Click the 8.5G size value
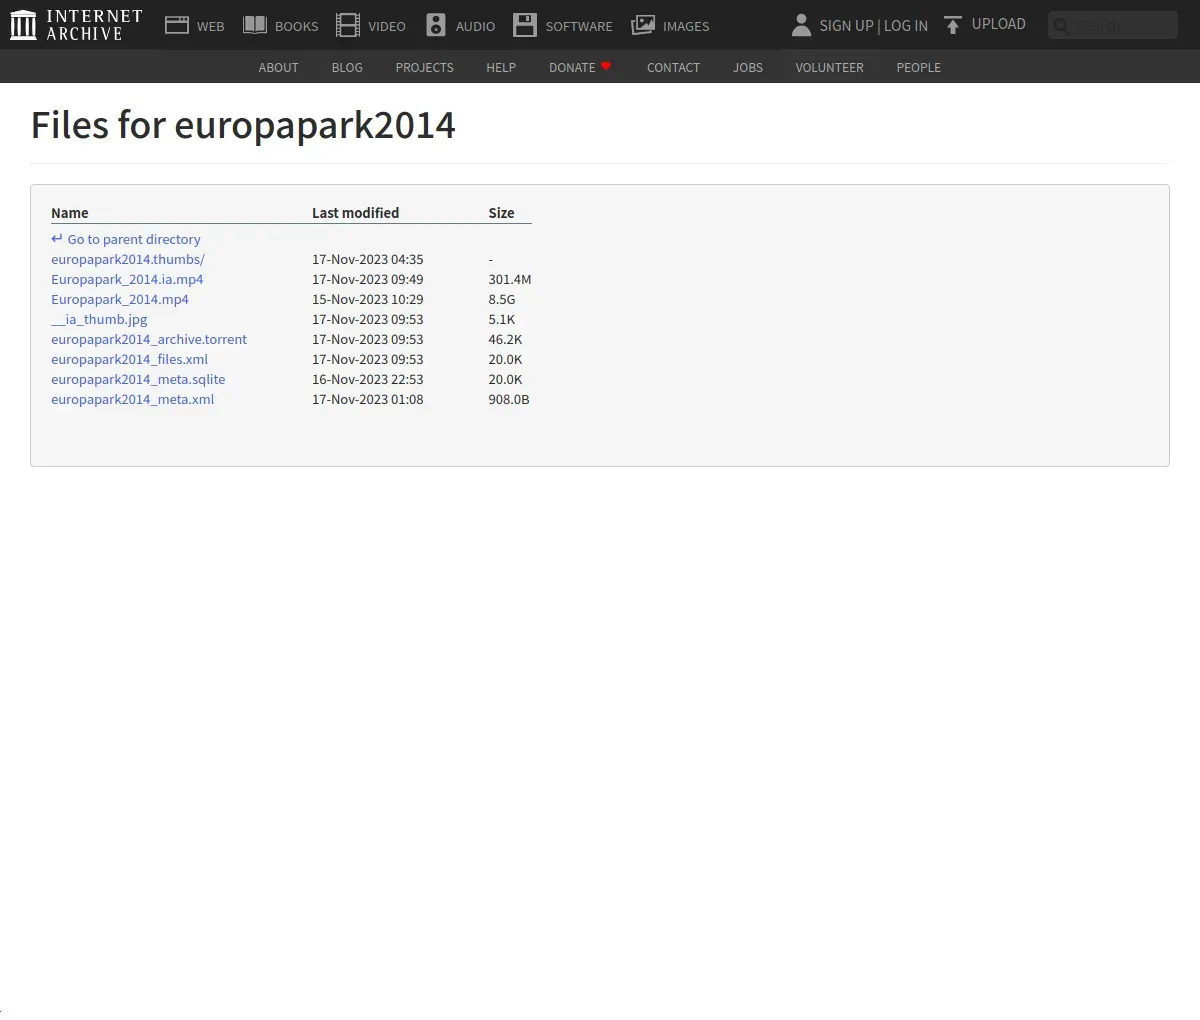Viewport: 1200px width, 1020px height. [x=502, y=299]
